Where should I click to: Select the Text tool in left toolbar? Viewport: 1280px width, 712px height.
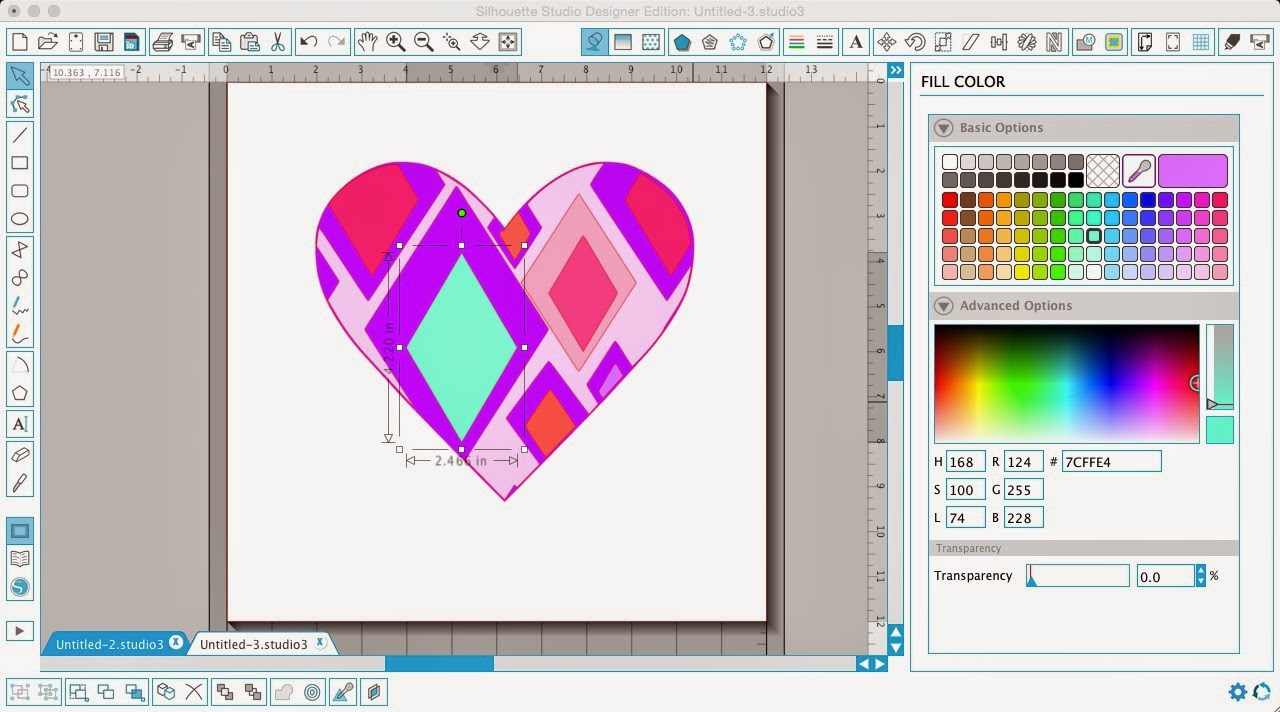[x=20, y=424]
